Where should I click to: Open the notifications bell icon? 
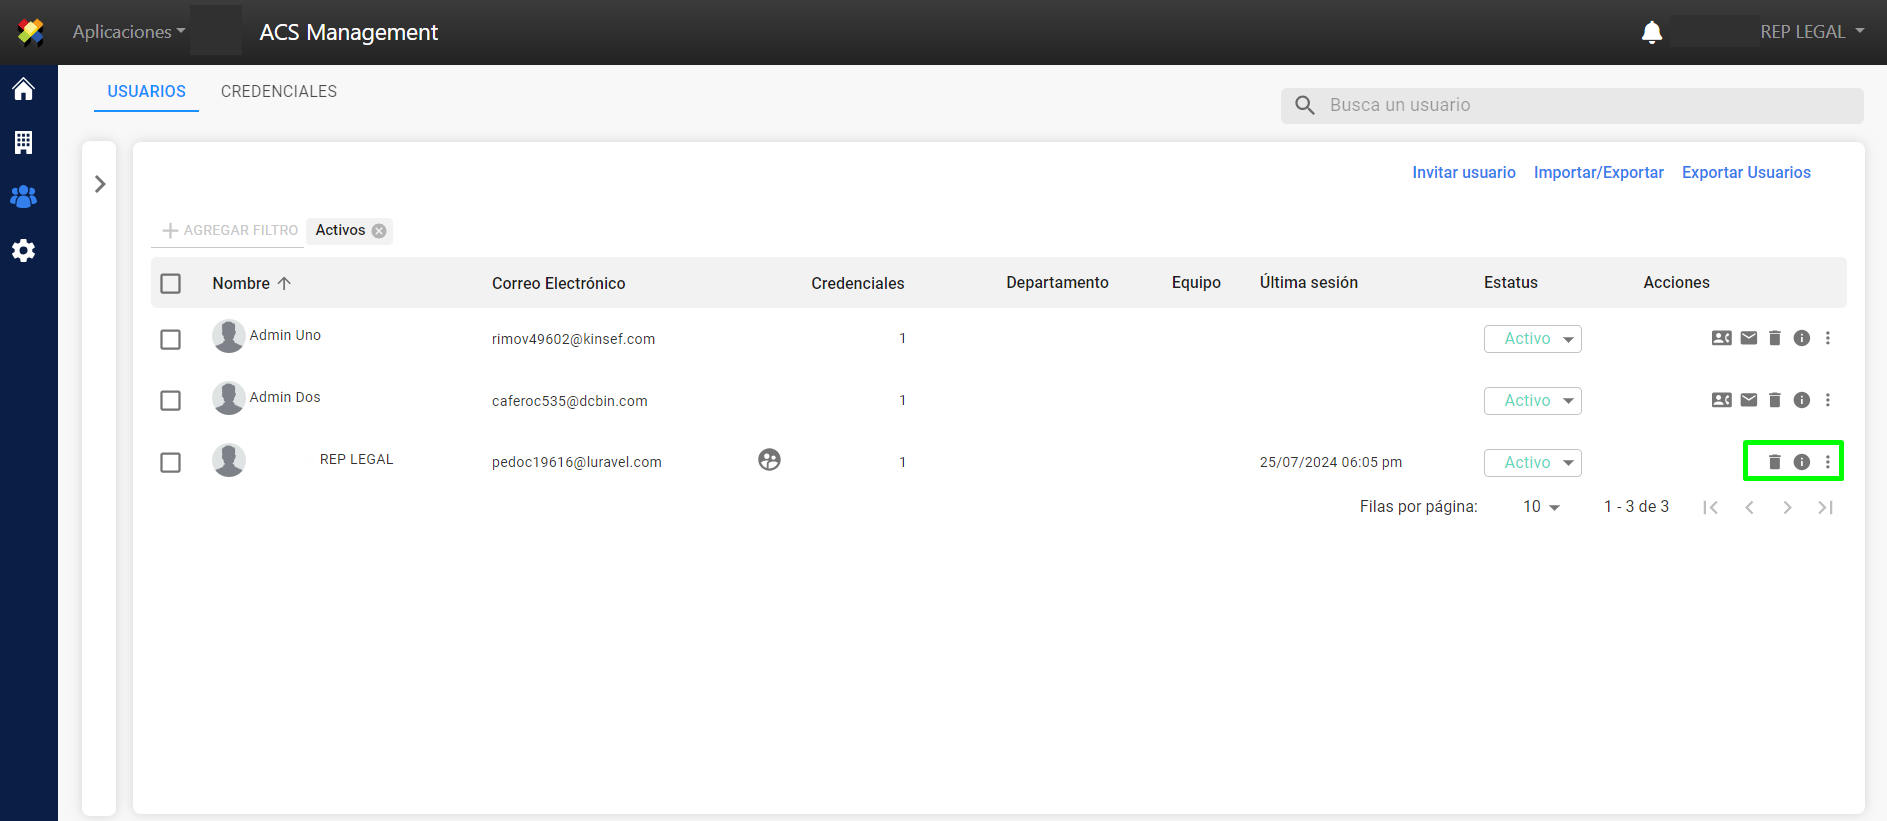(x=1651, y=33)
